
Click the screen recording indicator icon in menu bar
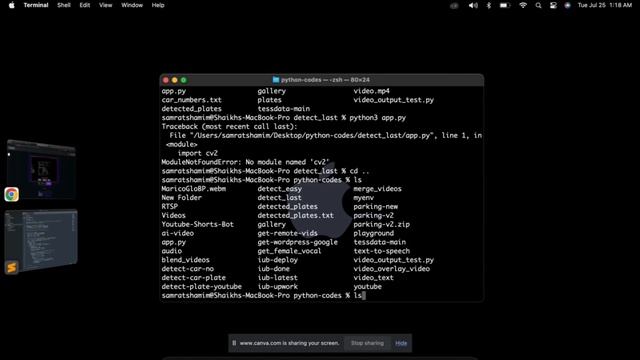454,5
